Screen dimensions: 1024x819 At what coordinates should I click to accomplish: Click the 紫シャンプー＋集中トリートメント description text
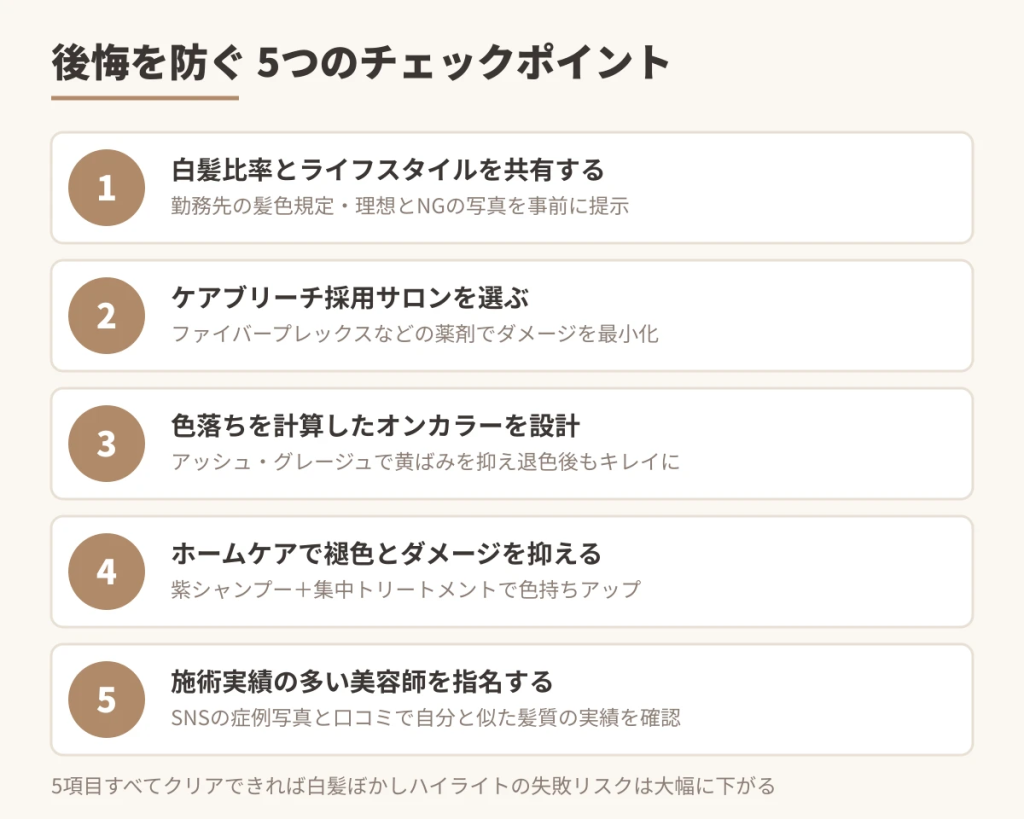pos(406,589)
